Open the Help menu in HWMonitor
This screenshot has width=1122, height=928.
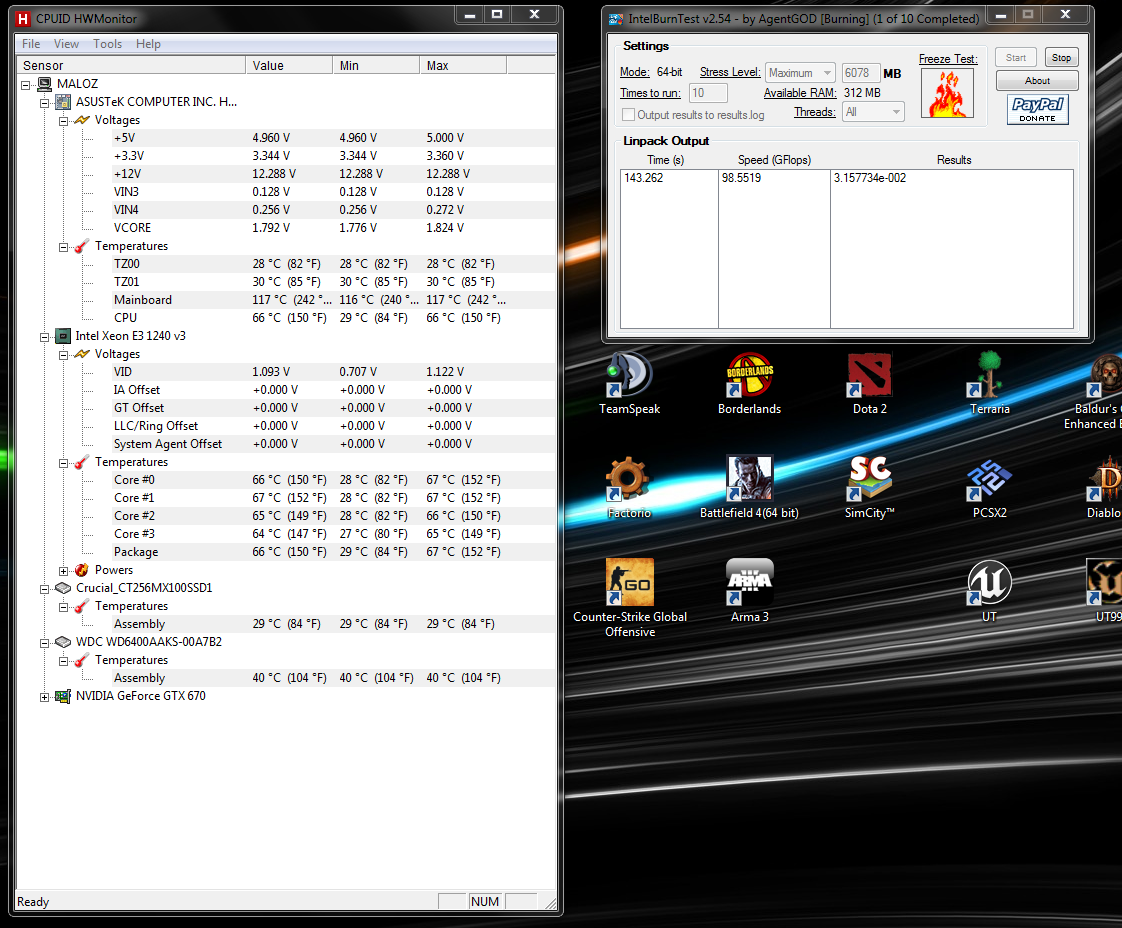click(148, 44)
